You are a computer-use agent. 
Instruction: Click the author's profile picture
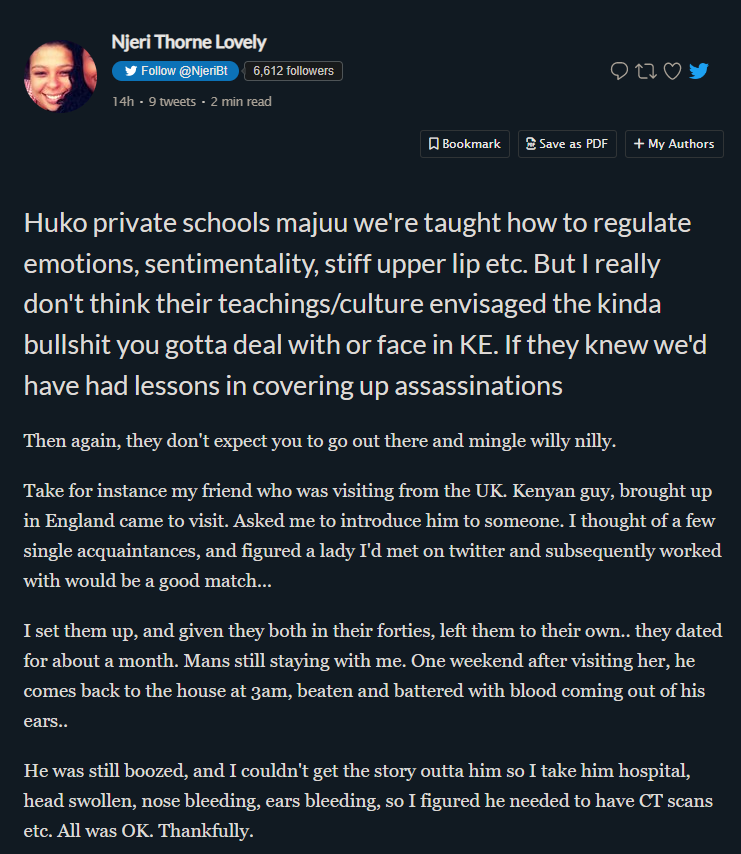coord(59,76)
